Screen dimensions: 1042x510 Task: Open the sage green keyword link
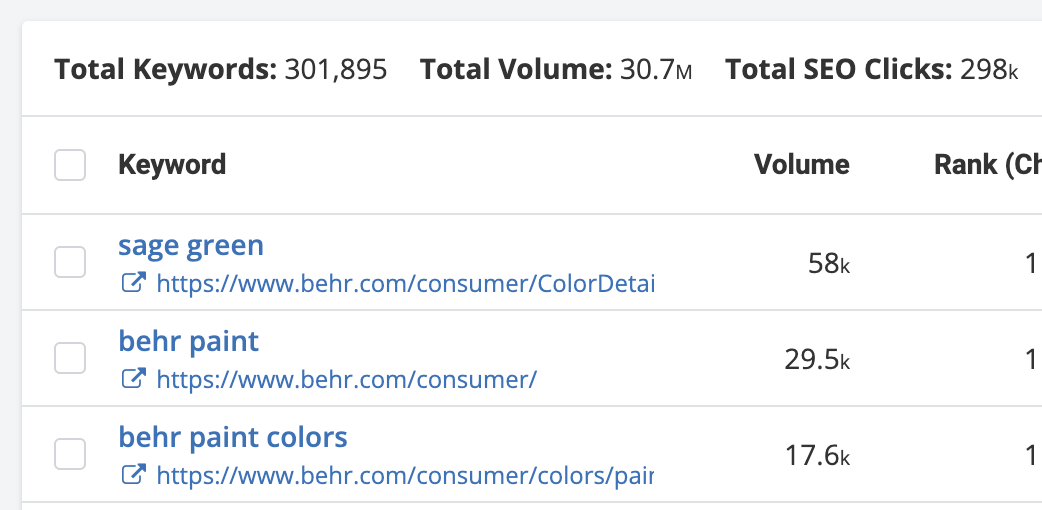coord(191,245)
